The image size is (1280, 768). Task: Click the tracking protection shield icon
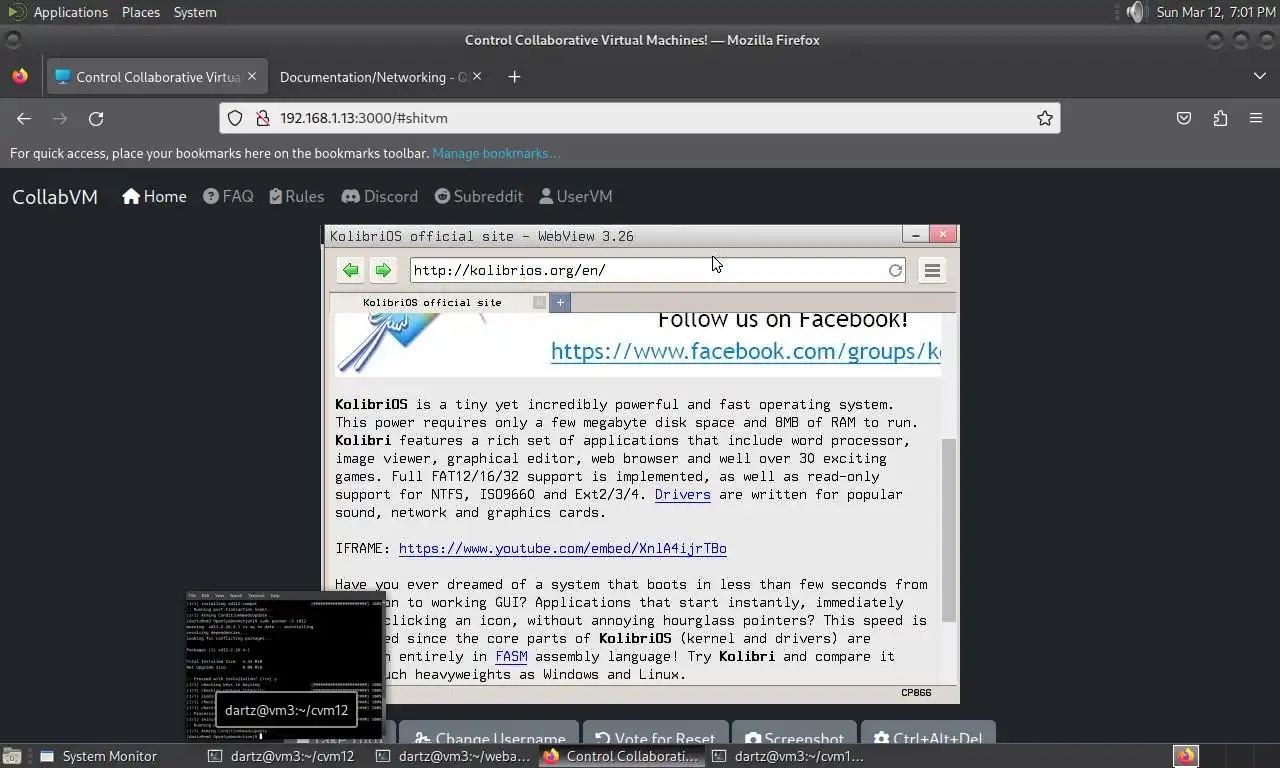[235, 118]
